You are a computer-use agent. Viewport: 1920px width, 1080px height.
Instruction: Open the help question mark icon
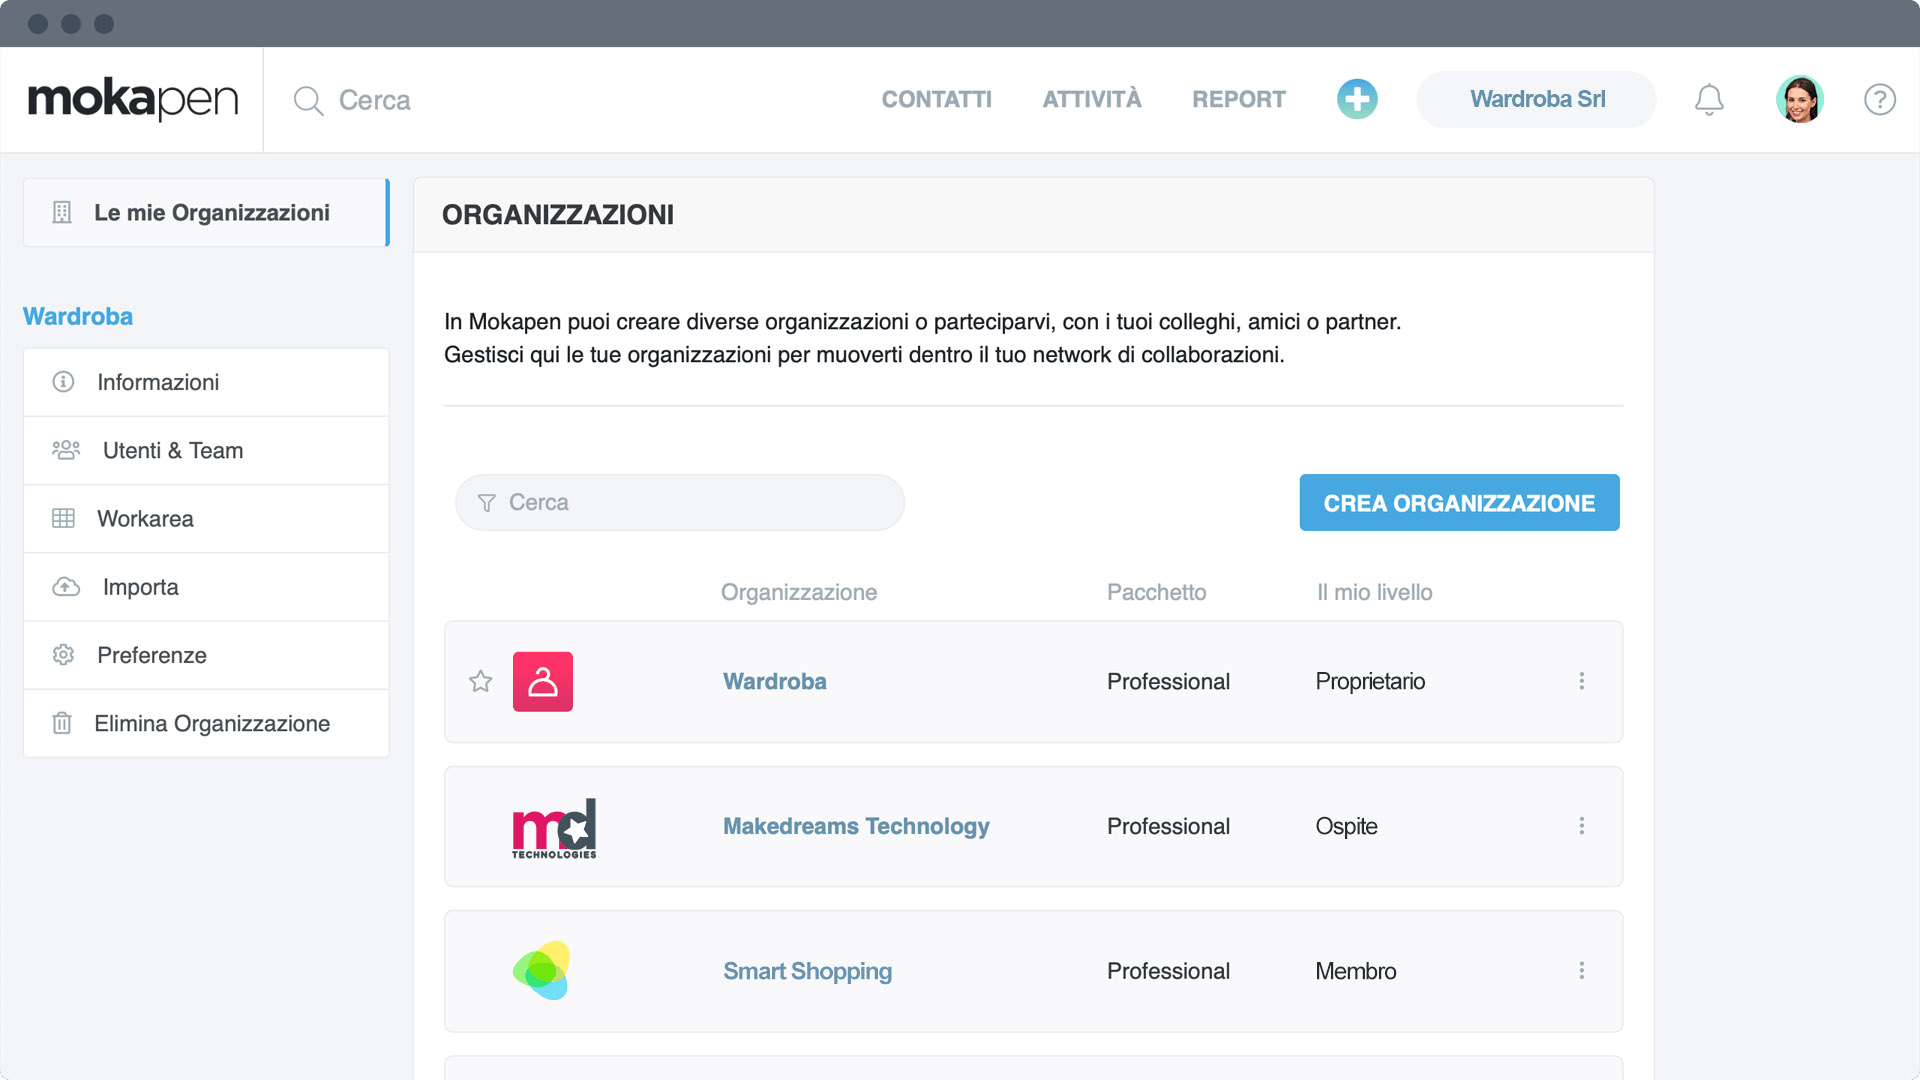tap(1879, 100)
